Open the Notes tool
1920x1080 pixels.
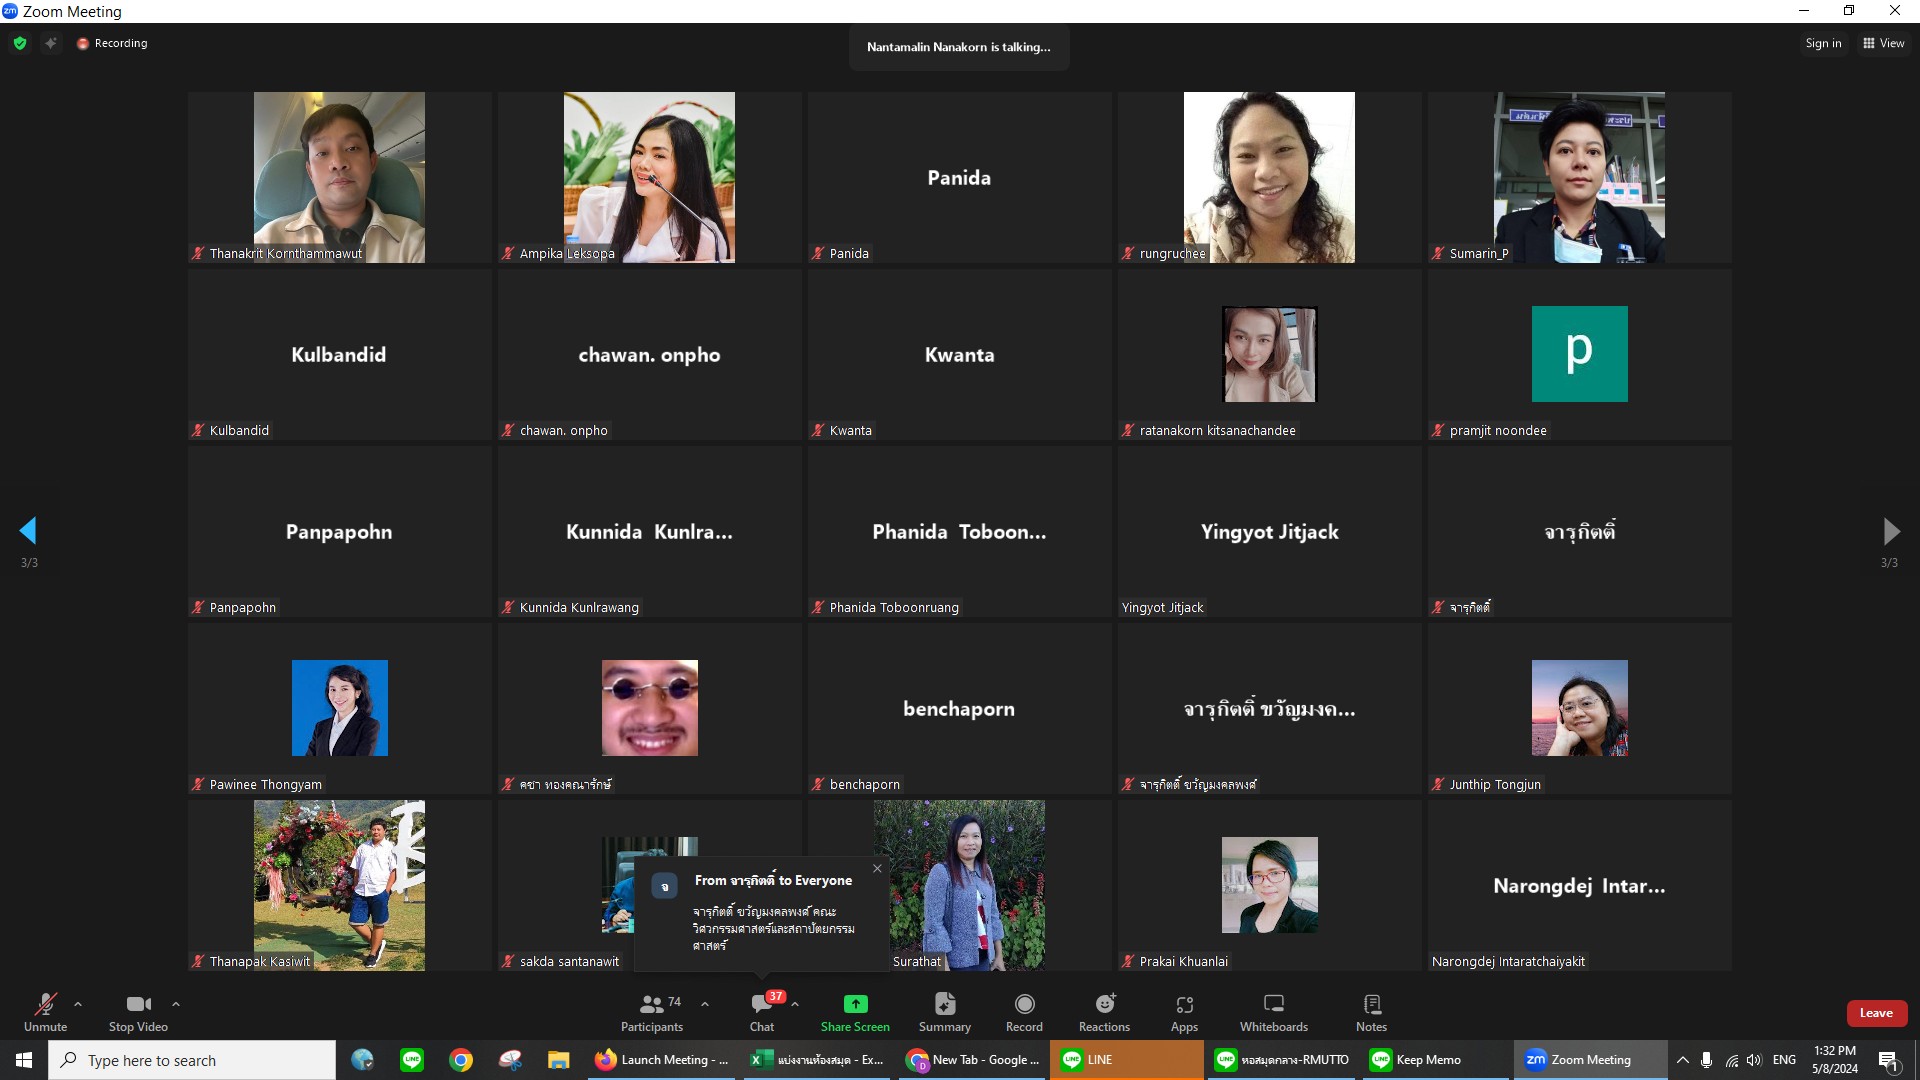coord(1372,1012)
